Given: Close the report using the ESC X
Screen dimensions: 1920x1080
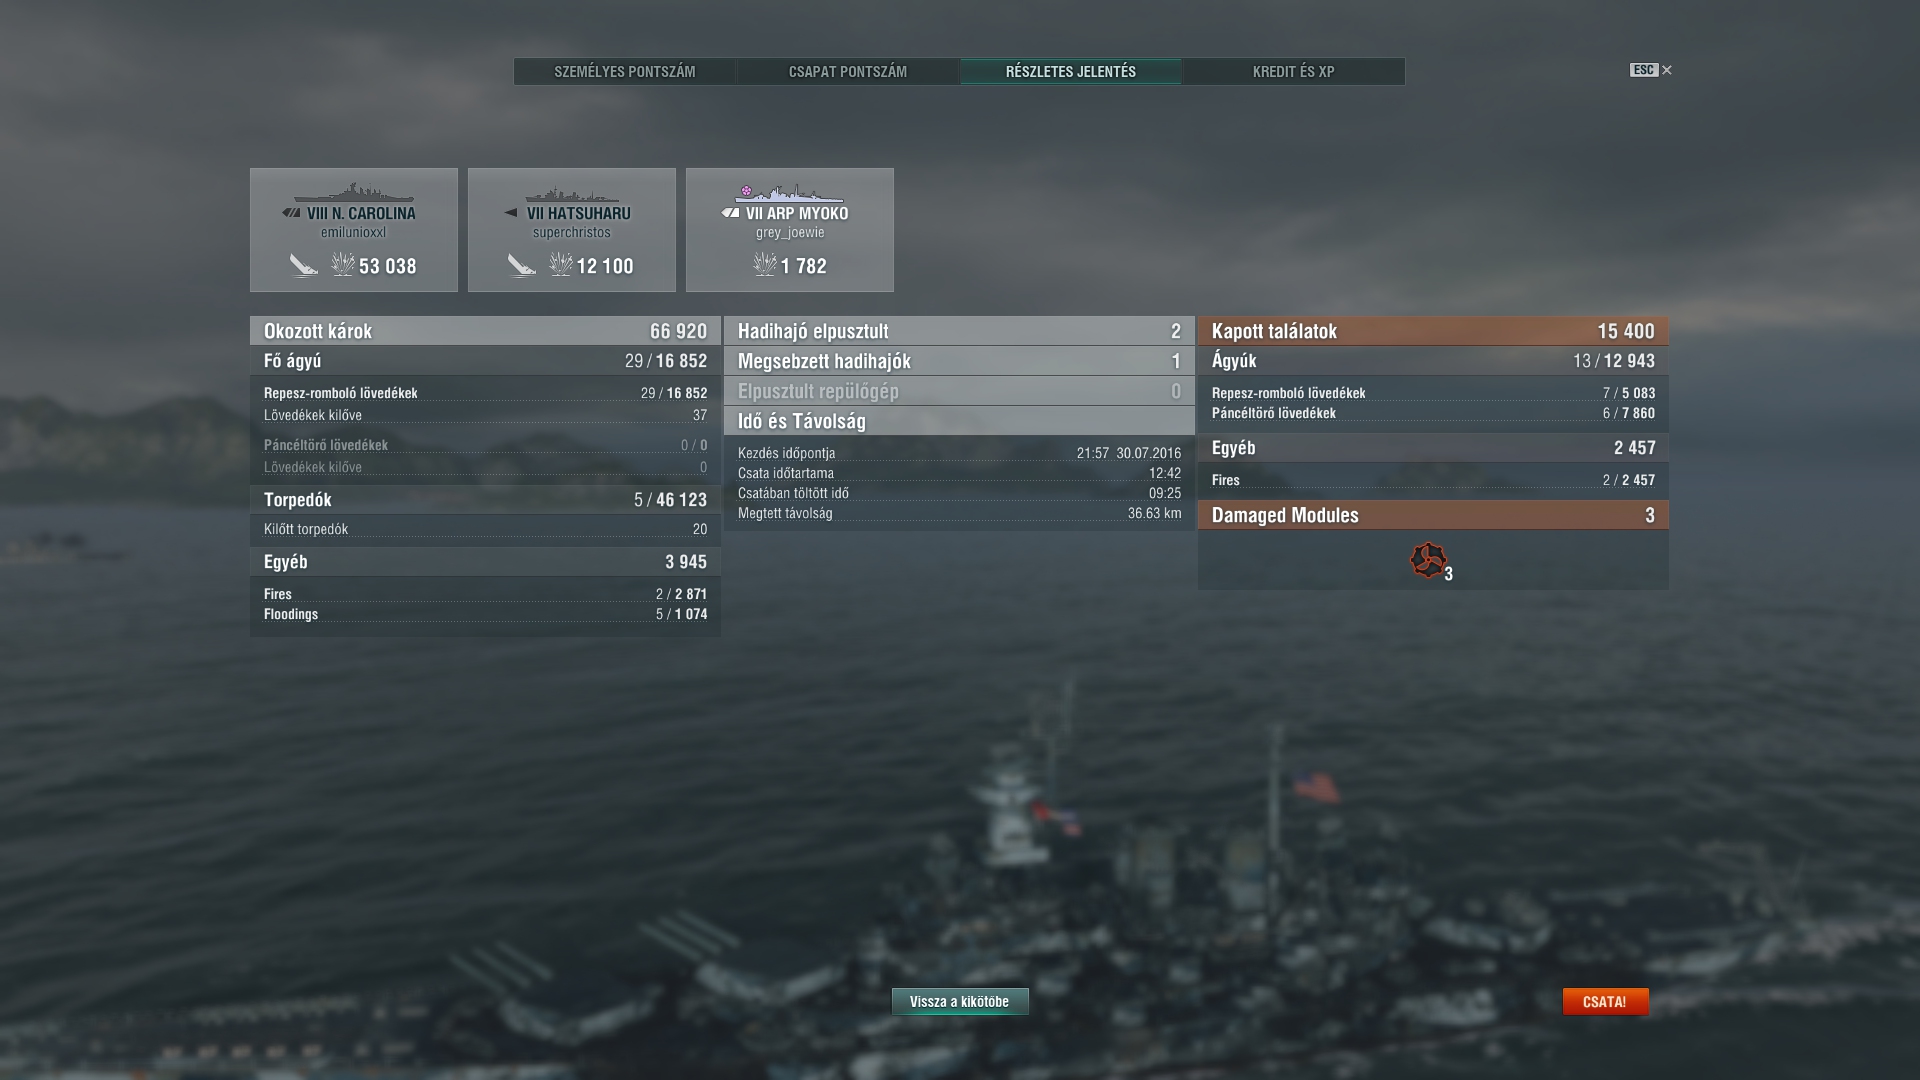Looking at the screenshot, I should click(1666, 70).
